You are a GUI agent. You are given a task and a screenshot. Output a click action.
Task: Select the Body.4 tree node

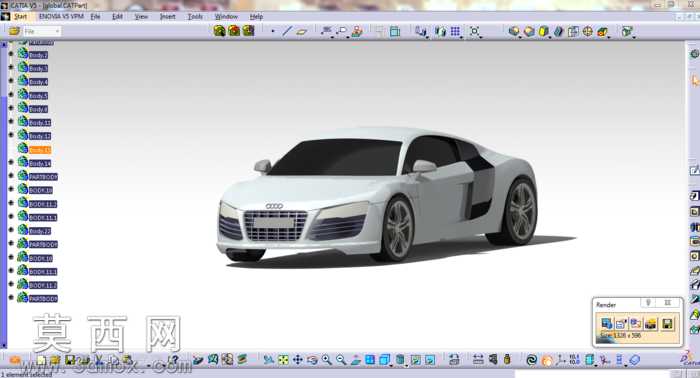tap(38, 82)
